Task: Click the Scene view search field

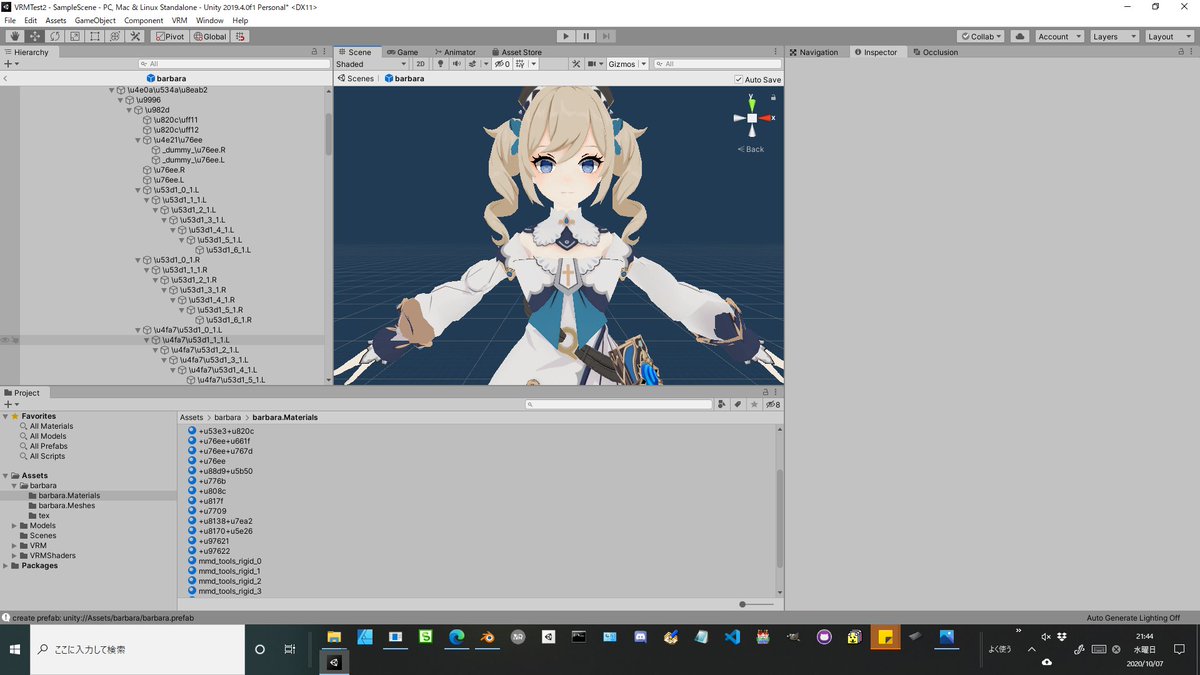Action: tap(717, 64)
